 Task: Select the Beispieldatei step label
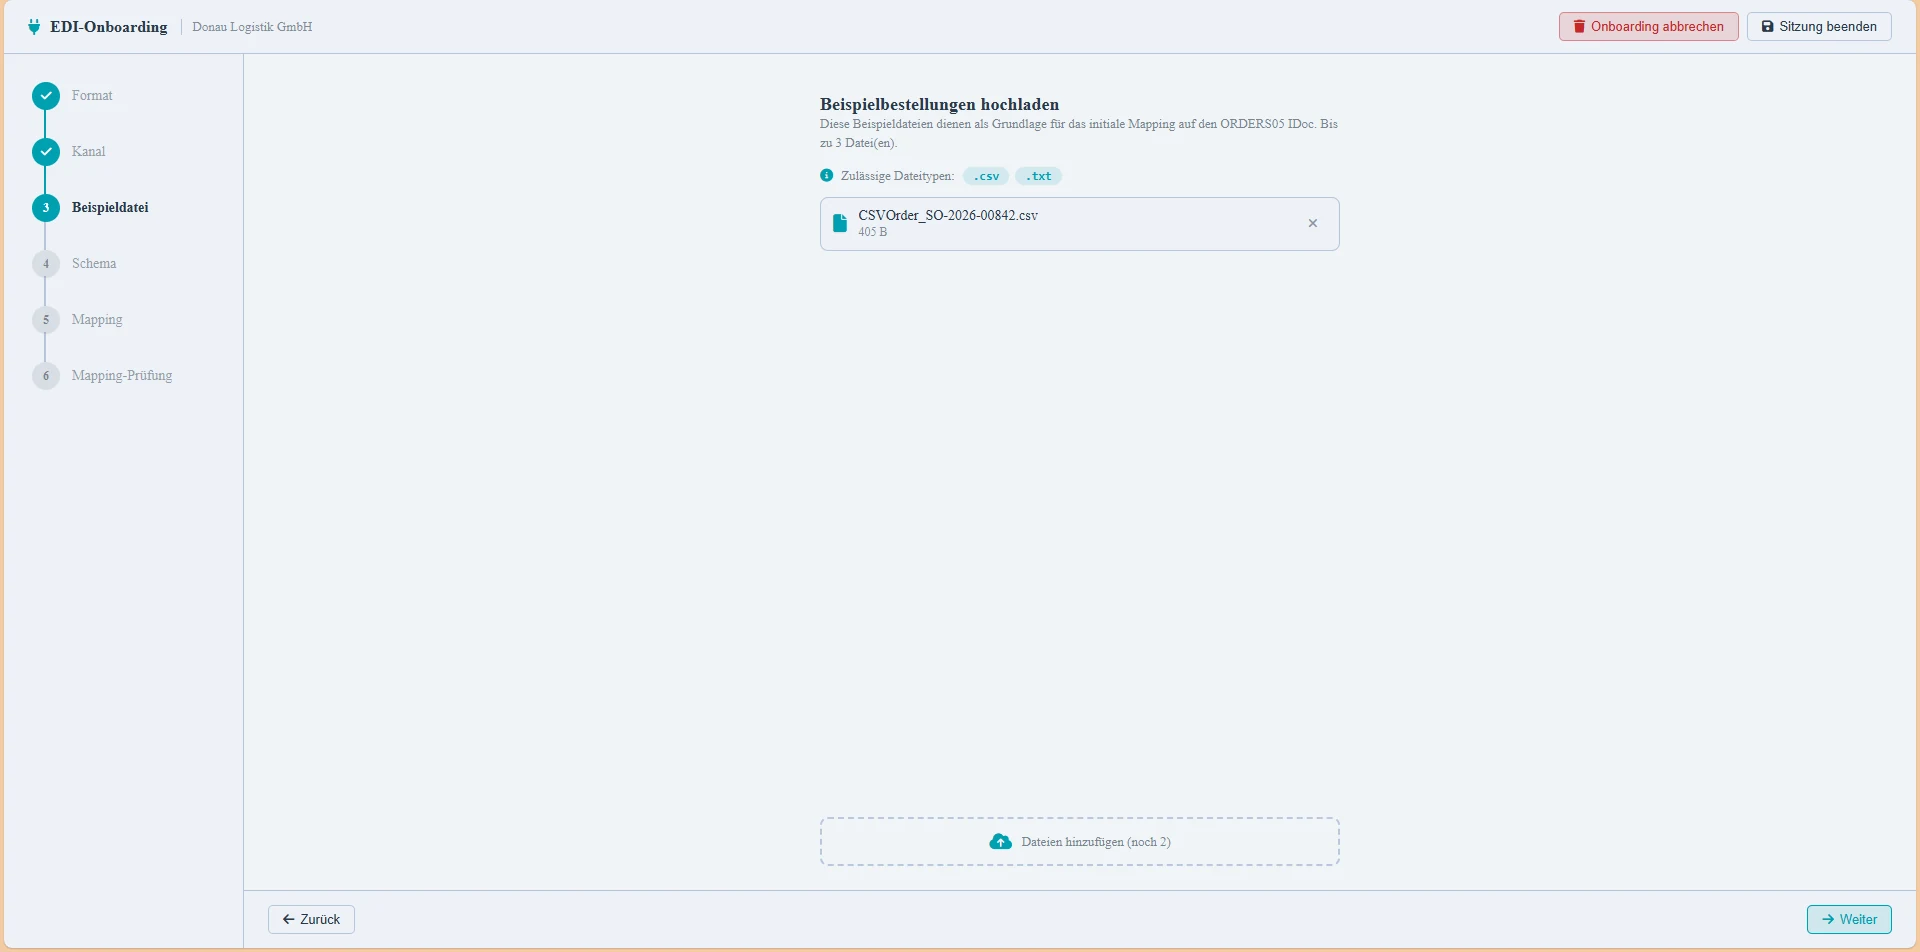coord(110,208)
